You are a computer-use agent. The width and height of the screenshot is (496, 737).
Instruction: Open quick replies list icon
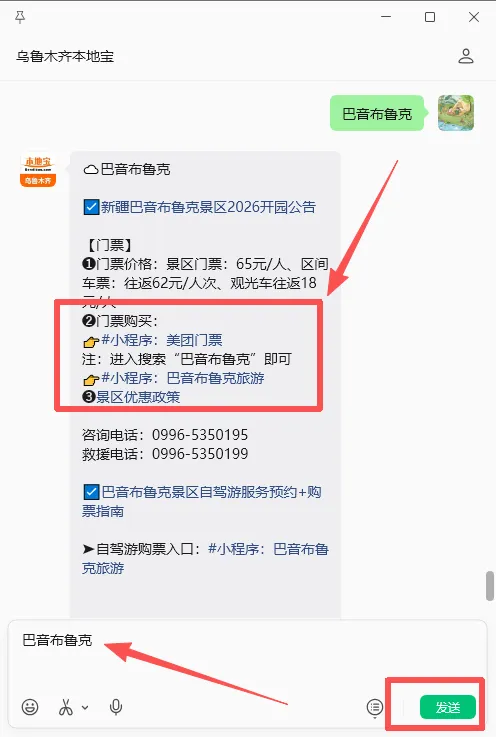(375, 707)
